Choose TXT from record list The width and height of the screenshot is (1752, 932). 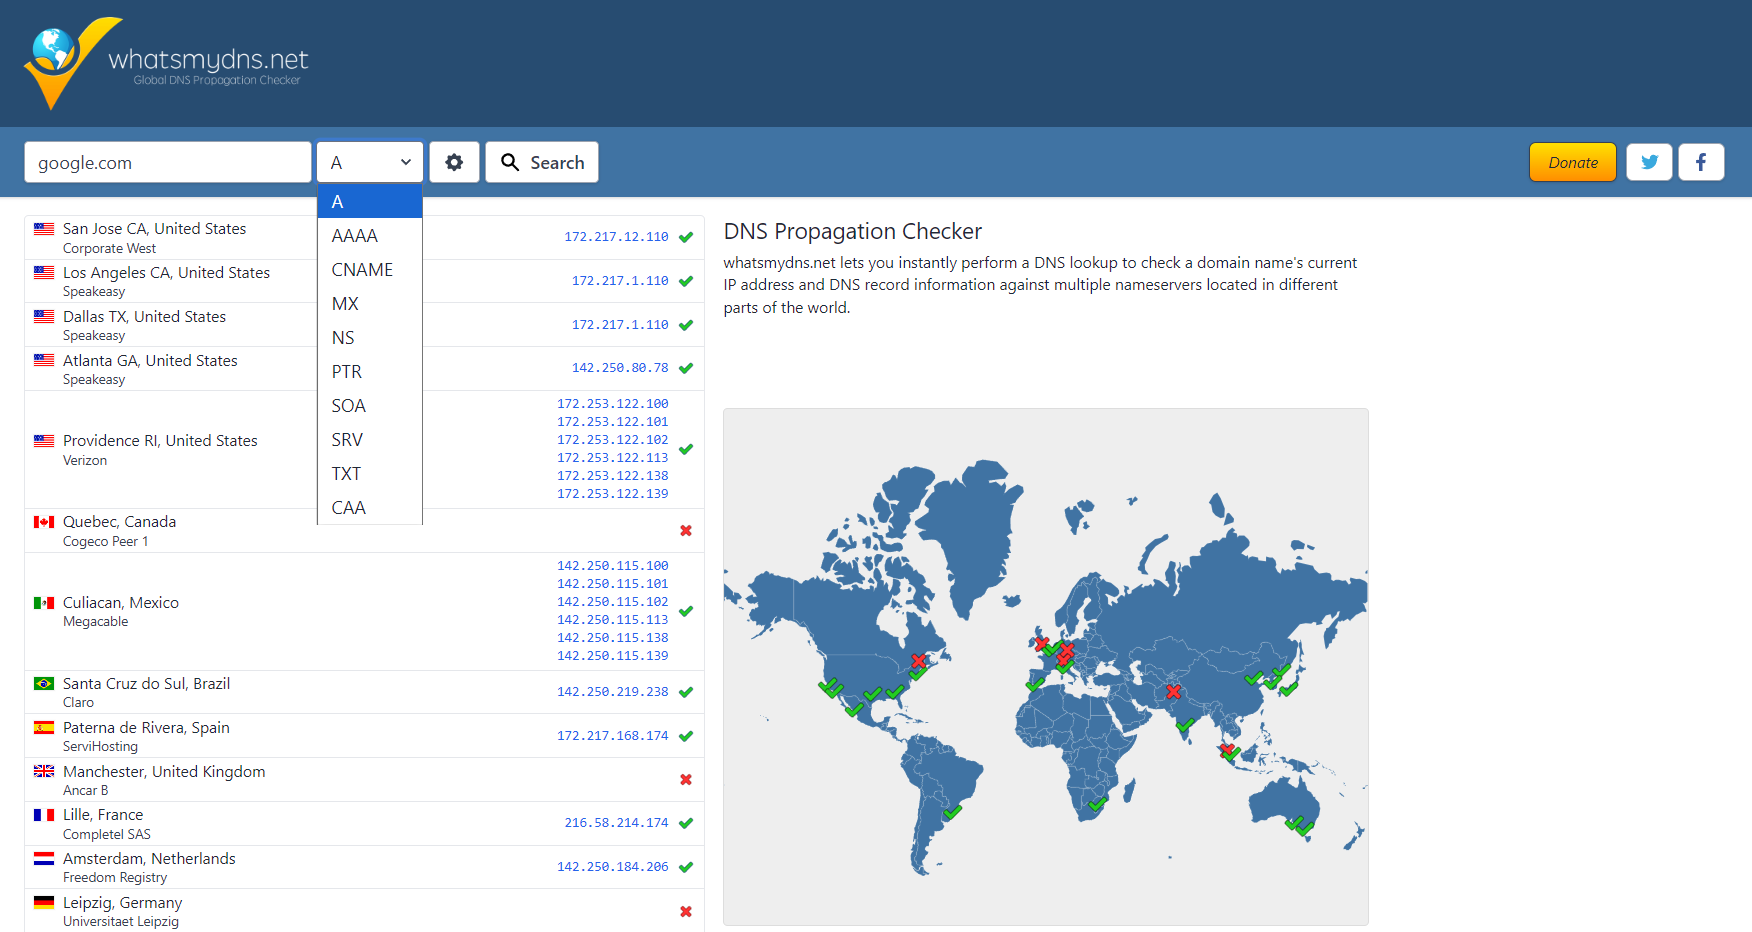[x=370, y=474]
